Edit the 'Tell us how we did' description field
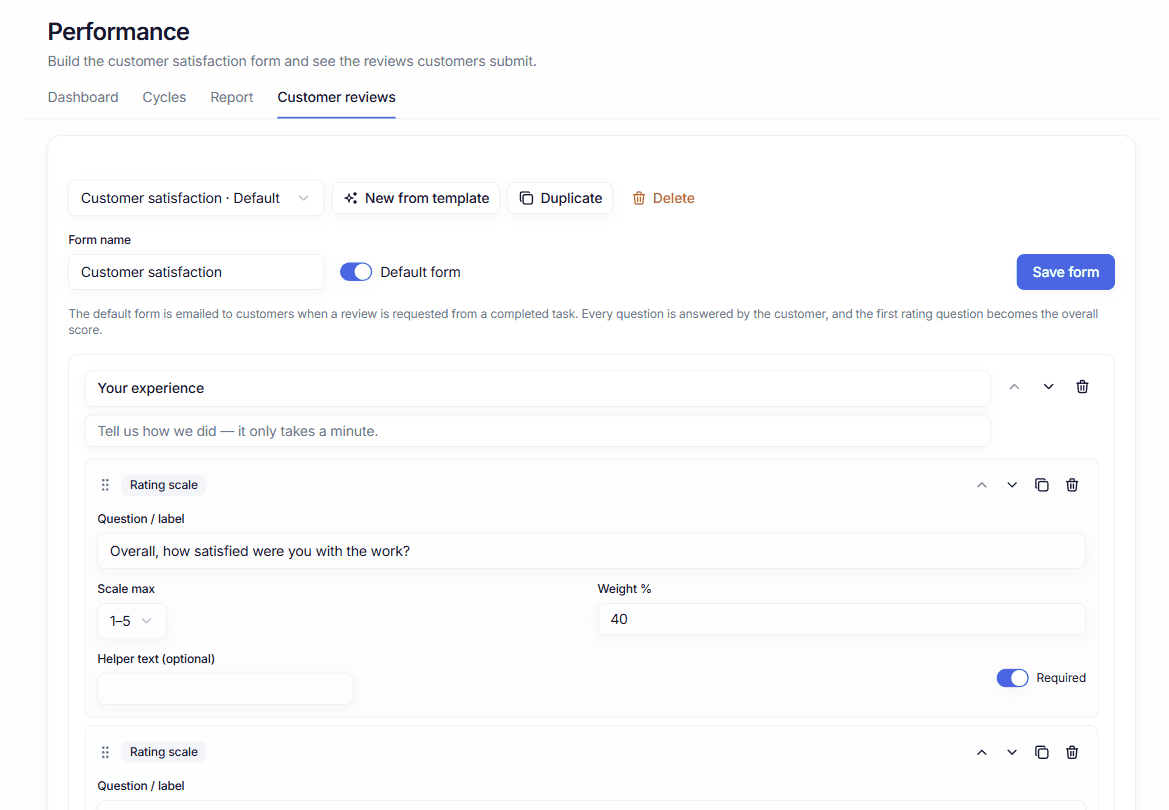This screenshot has height=810, width=1169. (x=537, y=431)
